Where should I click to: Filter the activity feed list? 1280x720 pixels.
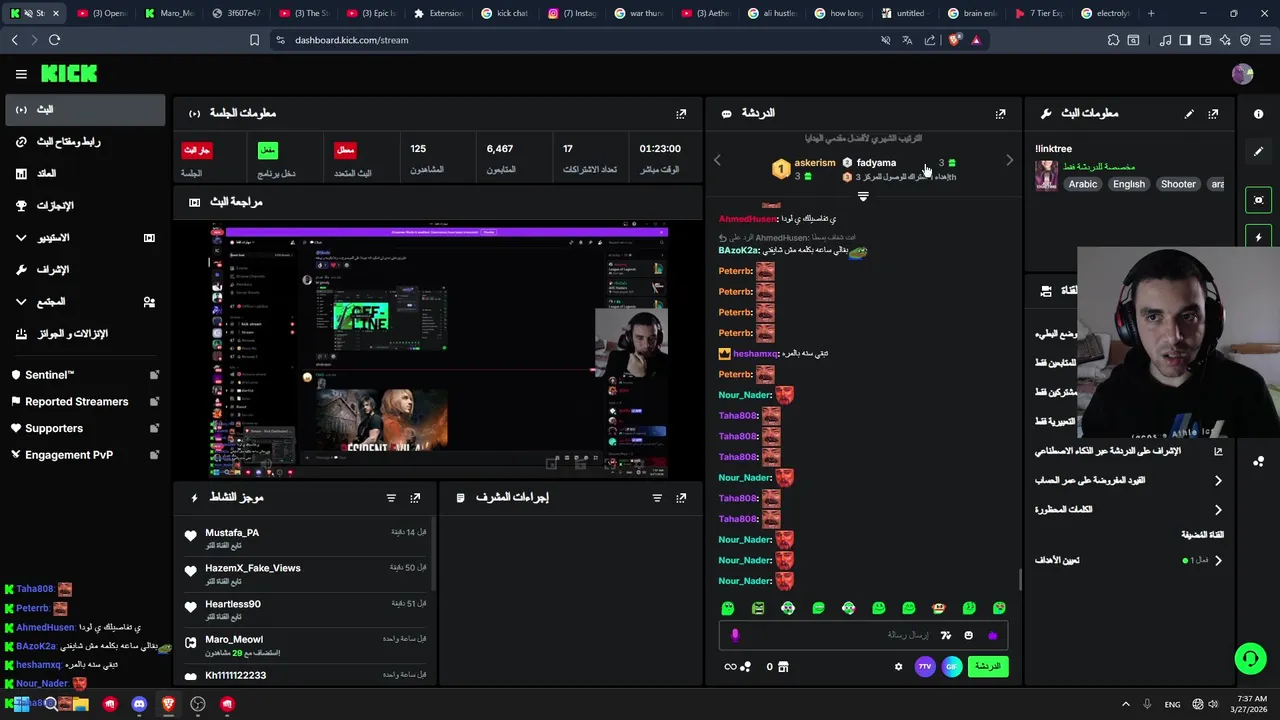391,498
